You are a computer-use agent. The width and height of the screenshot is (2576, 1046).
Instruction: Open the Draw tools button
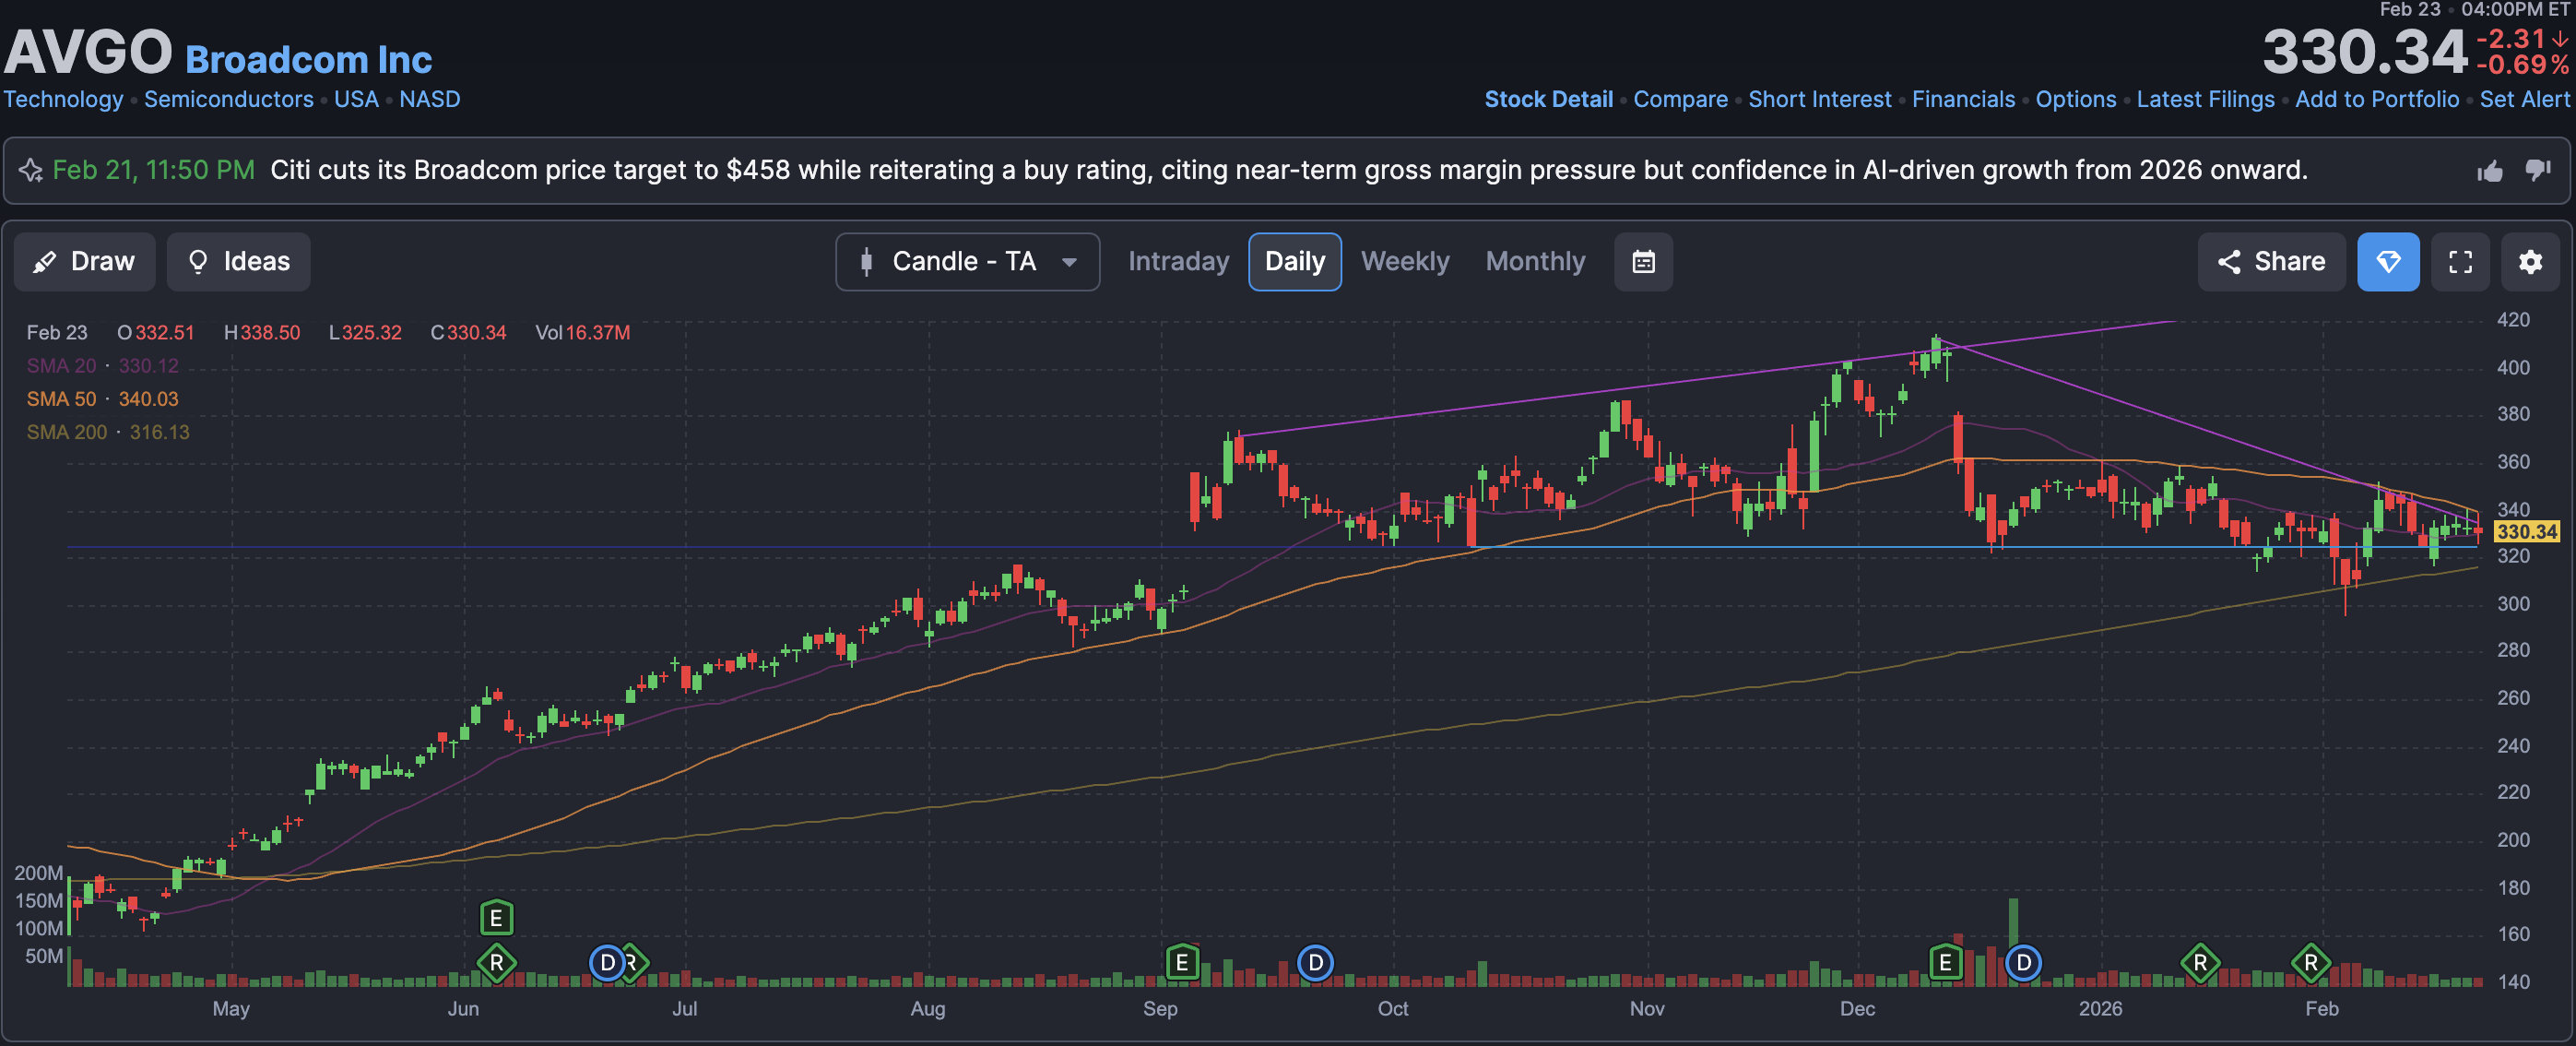click(85, 262)
